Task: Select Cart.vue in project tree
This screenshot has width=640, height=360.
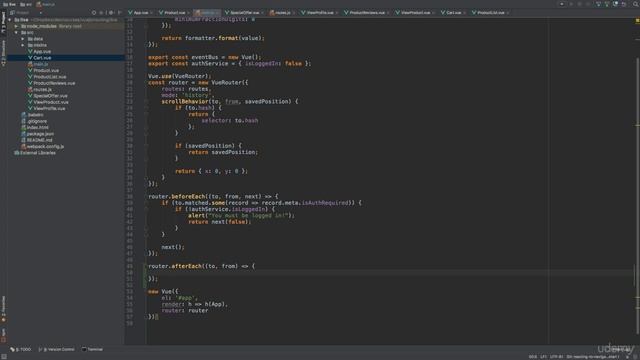Action: (39, 58)
